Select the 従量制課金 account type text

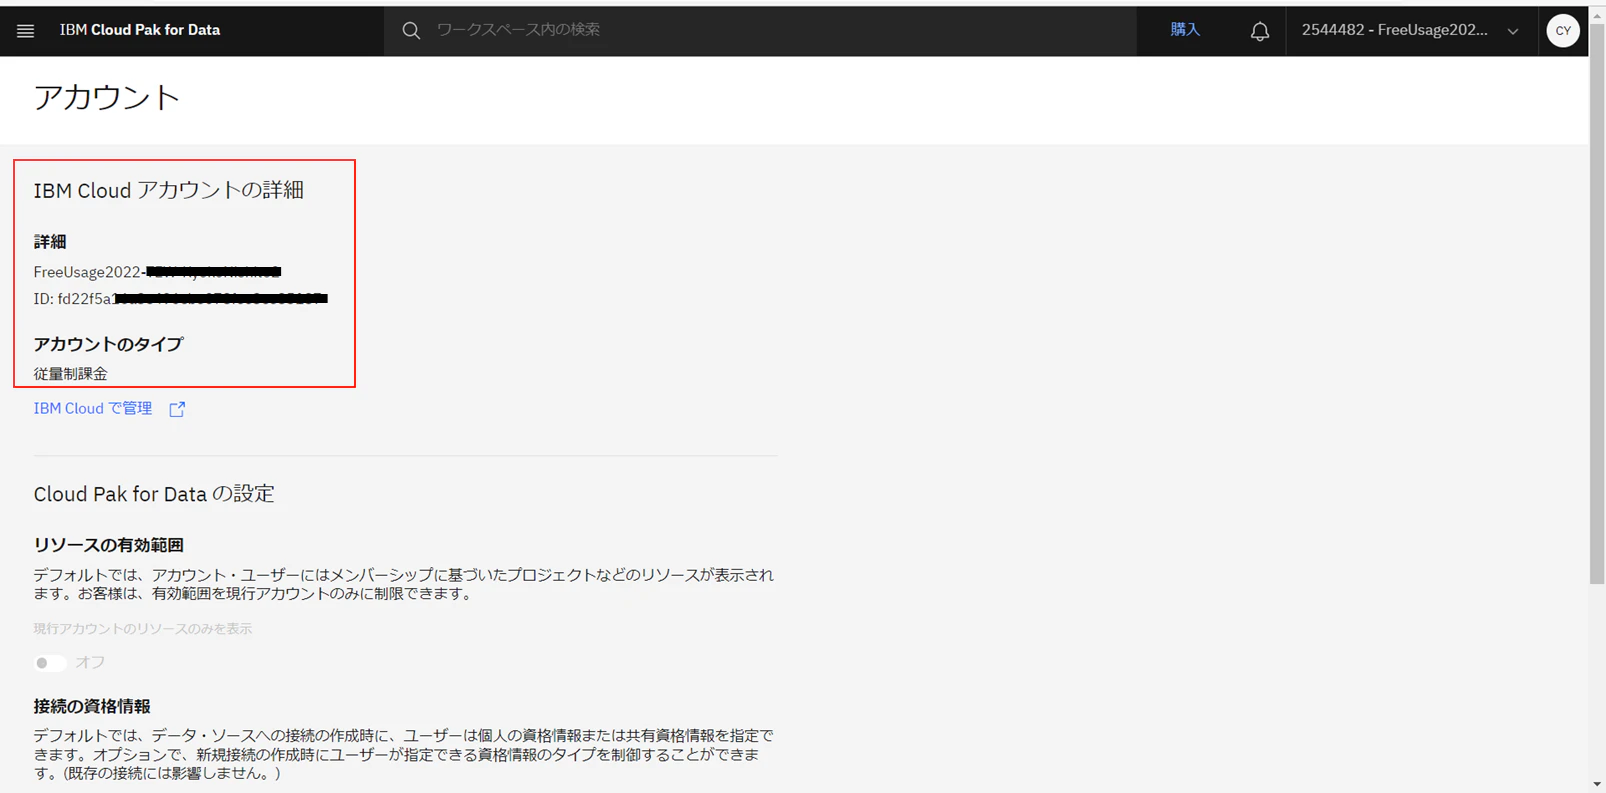click(x=71, y=374)
